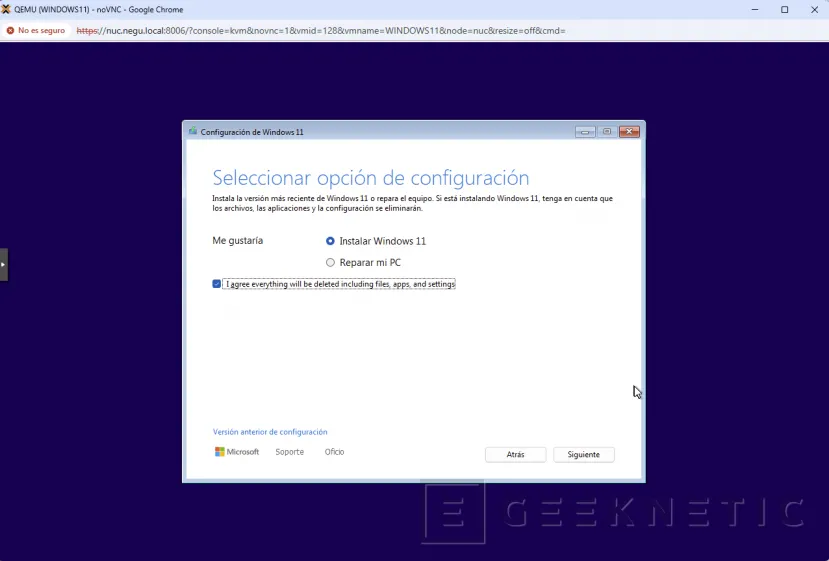
Task: Maximize the Google Chrome window
Action: pos(785,10)
